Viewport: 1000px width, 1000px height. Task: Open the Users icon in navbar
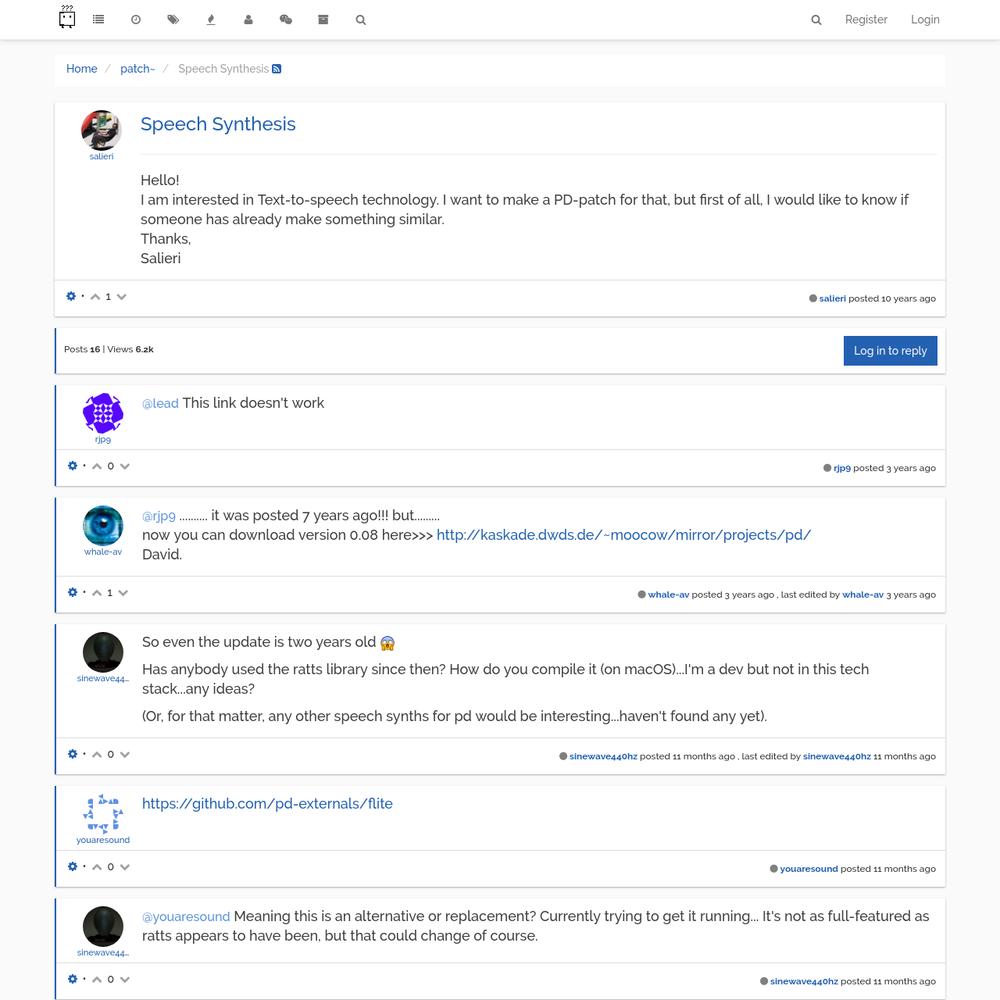[x=248, y=19]
